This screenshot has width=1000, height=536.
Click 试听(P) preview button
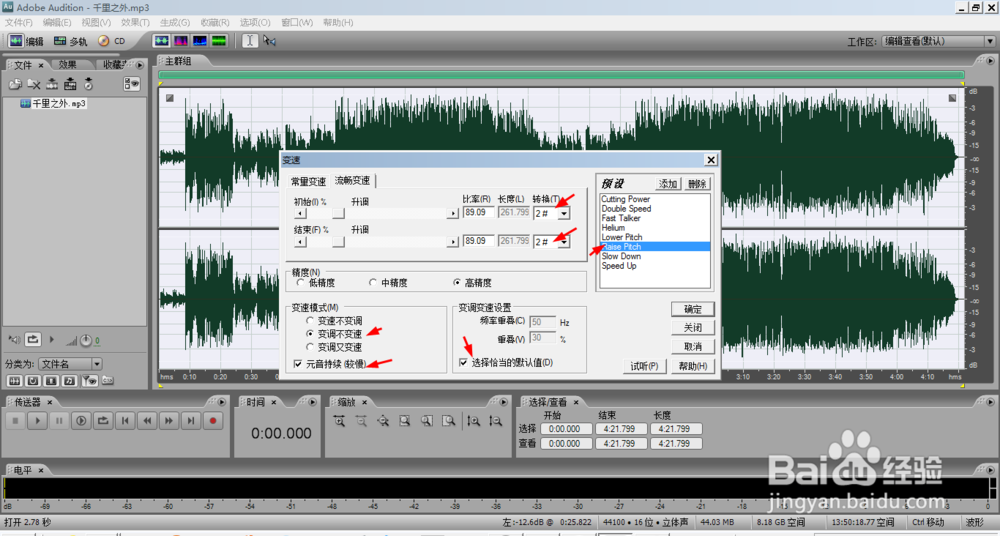point(644,366)
